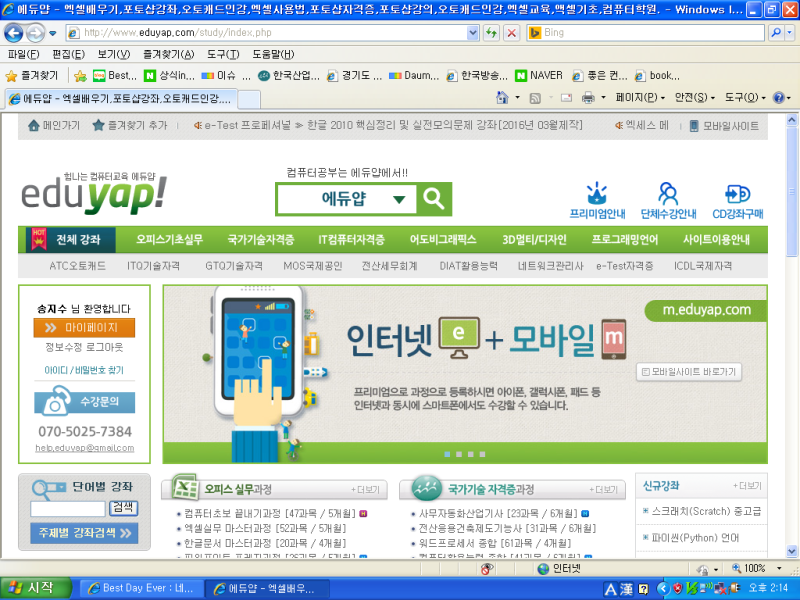Click the browser Forward arrow button
Screen dimensions: 800x600
(x=35, y=33)
